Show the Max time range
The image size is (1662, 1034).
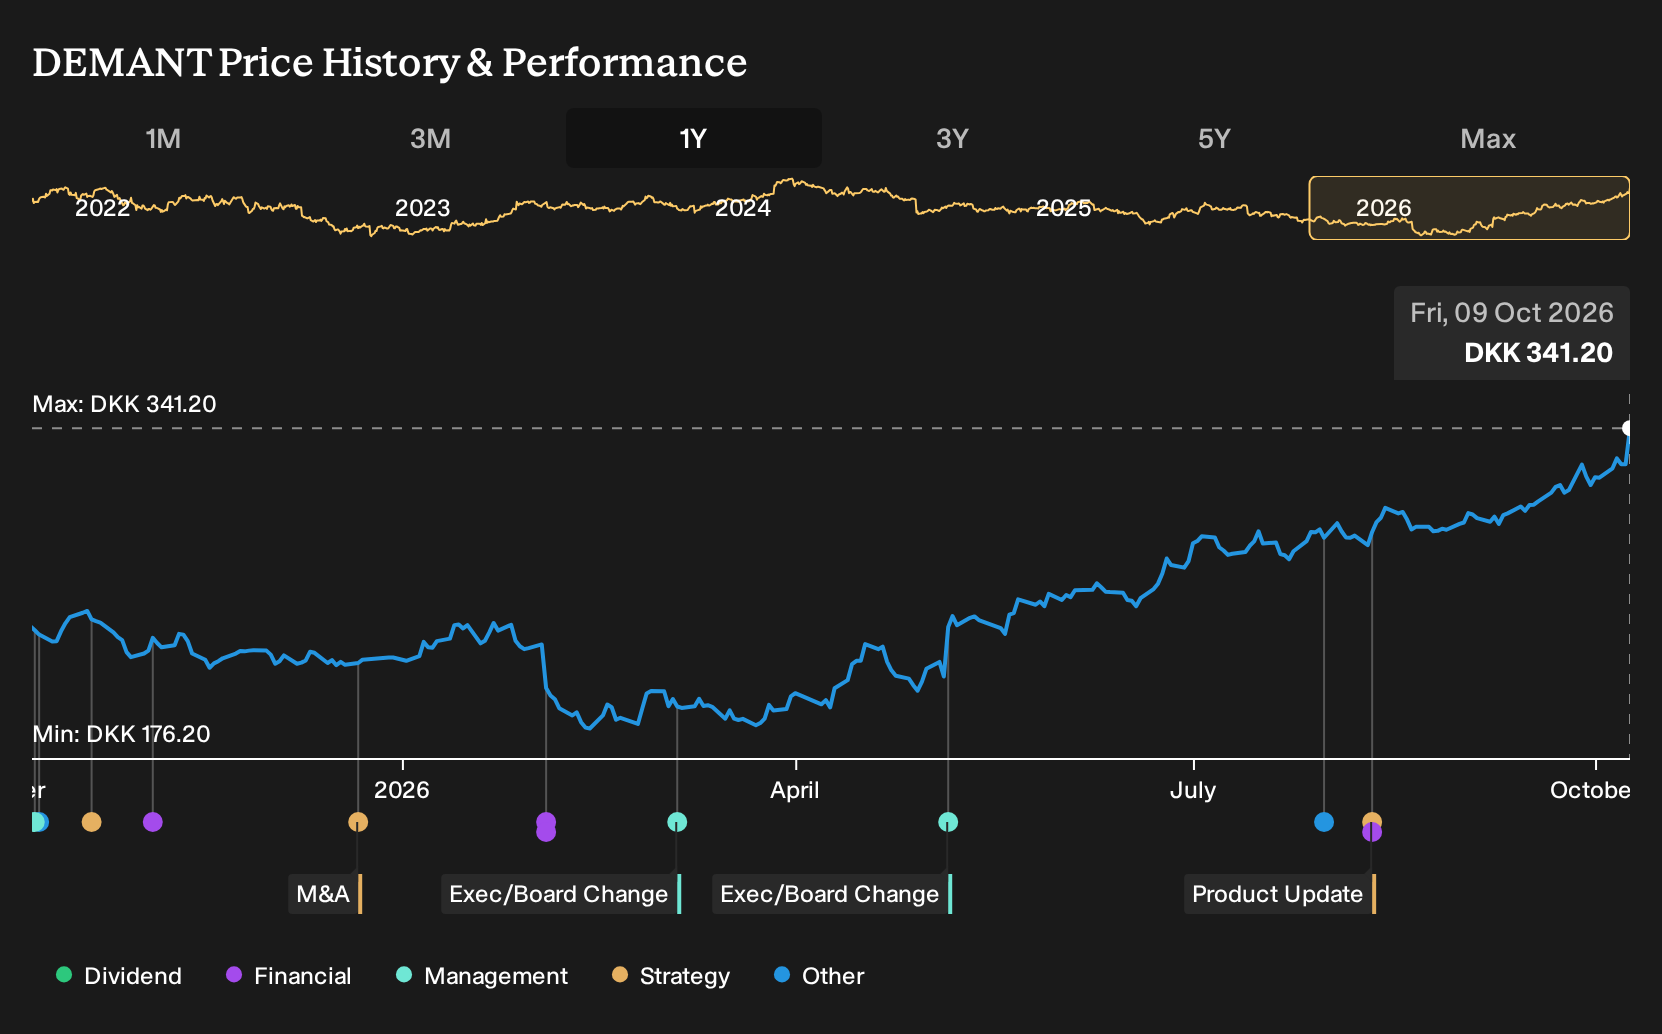point(1488,138)
